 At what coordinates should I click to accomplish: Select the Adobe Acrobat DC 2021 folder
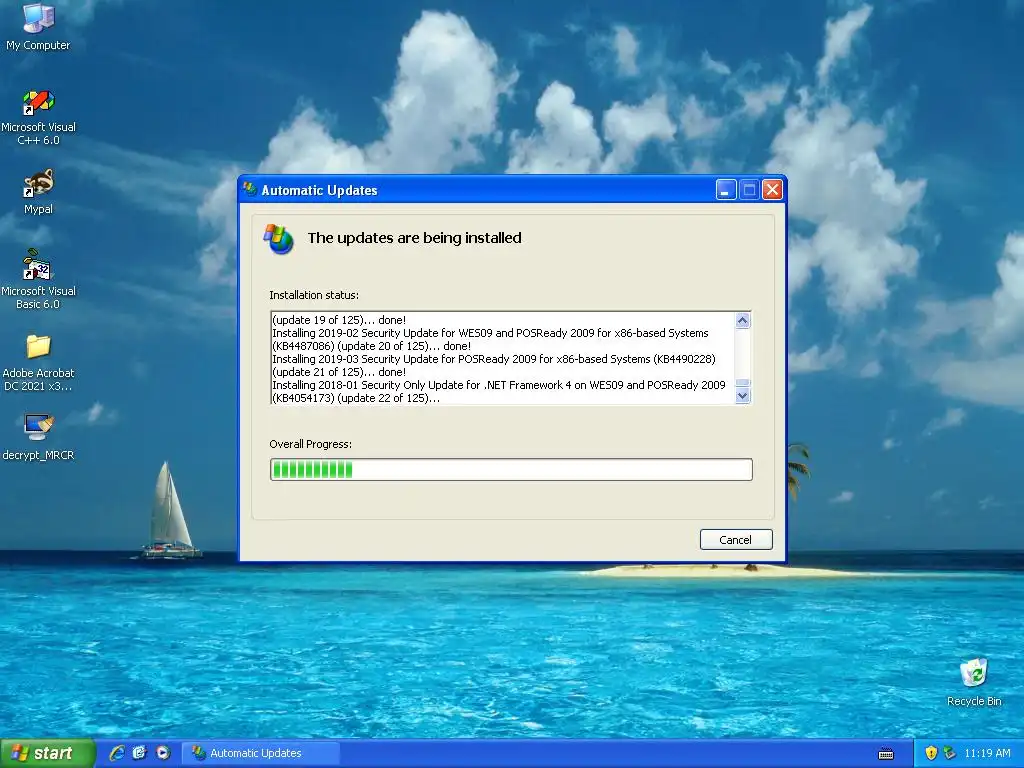(38, 362)
